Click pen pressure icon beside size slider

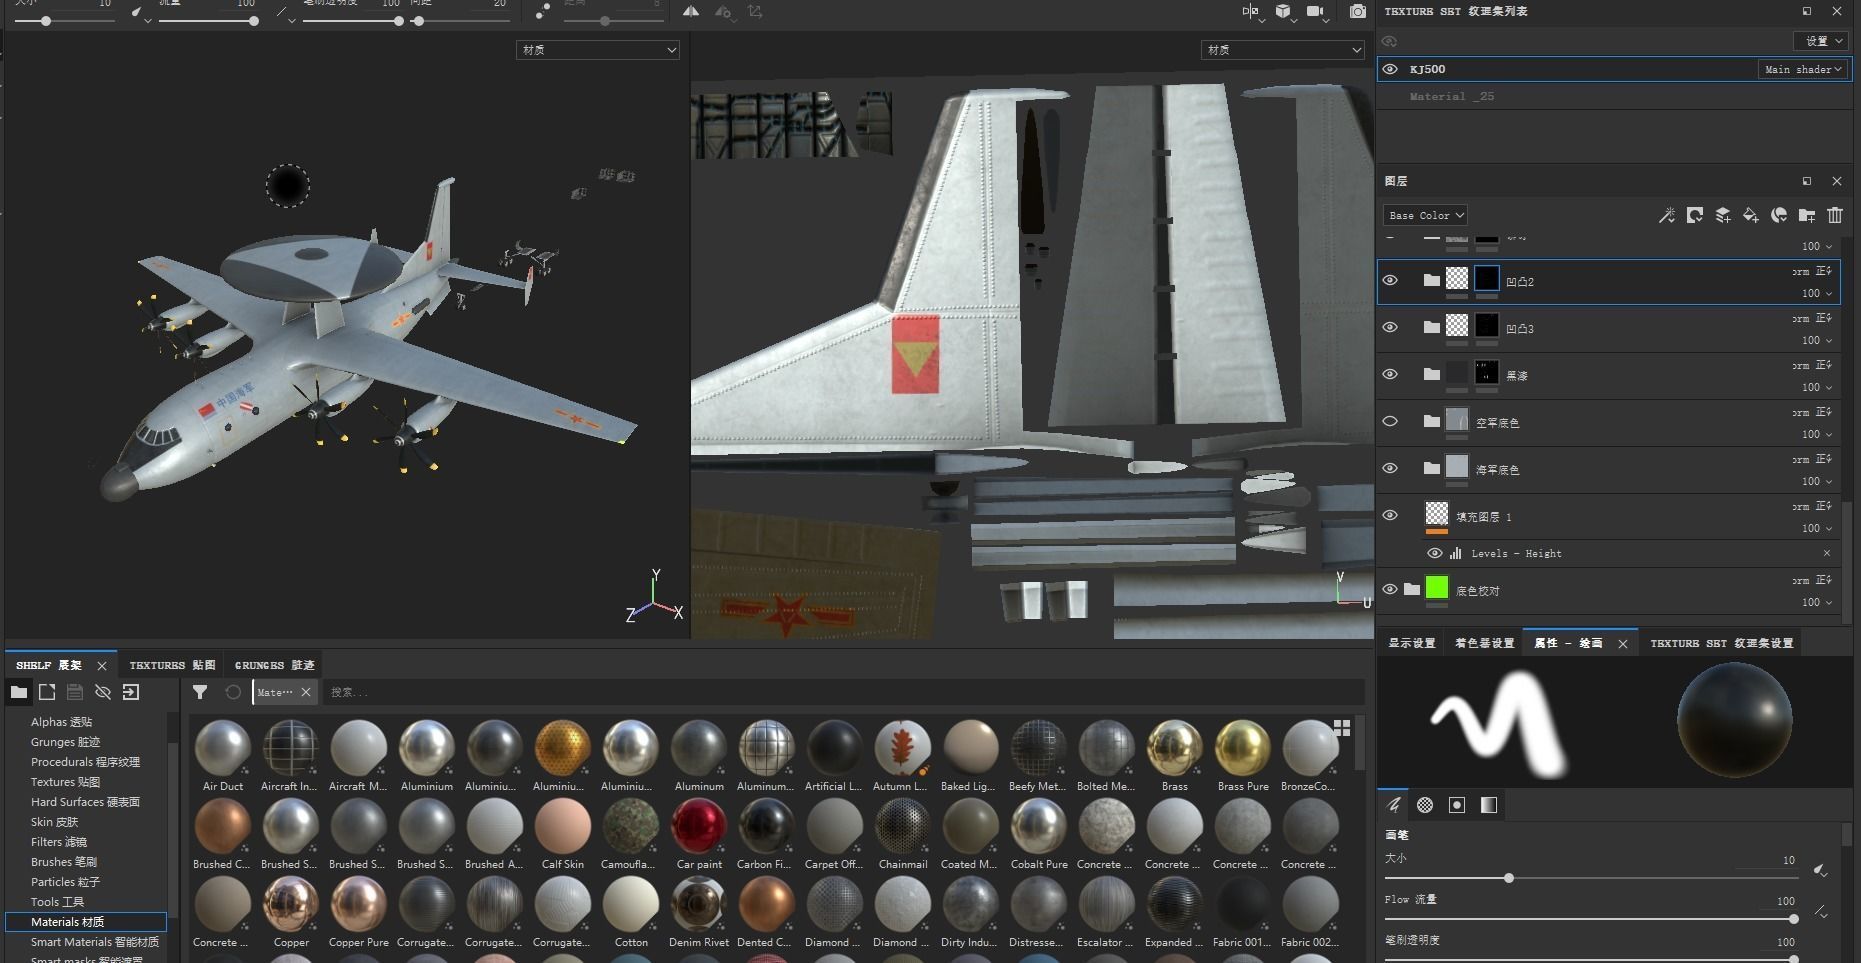pyautogui.click(x=1821, y=870)
